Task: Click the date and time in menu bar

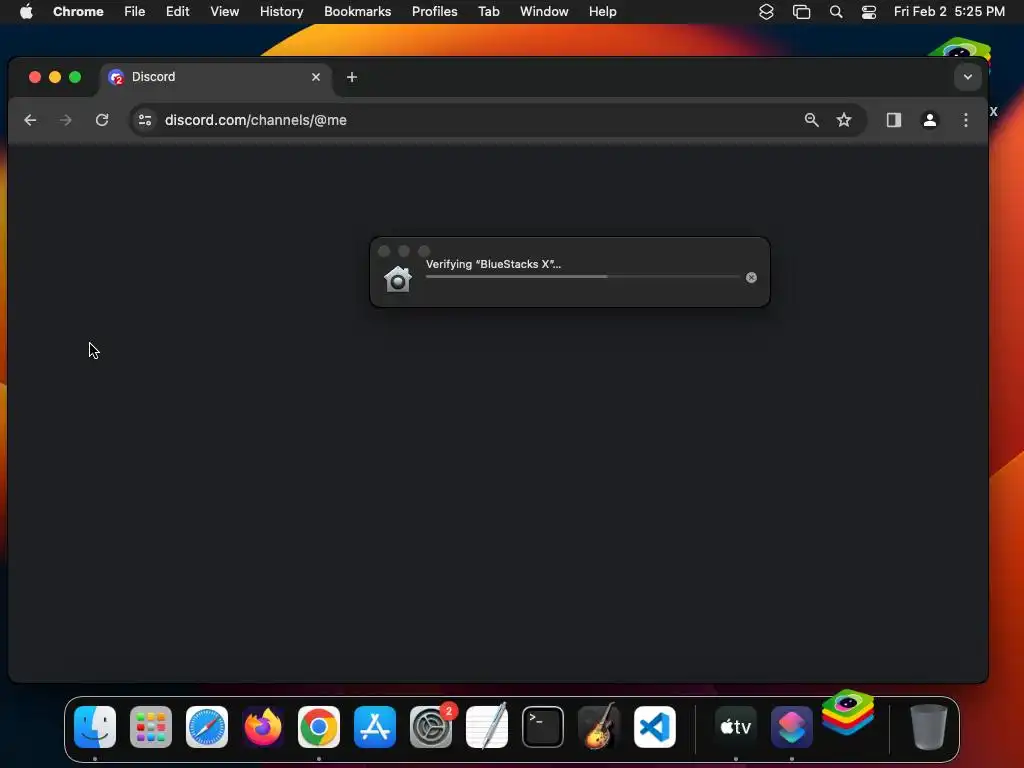Action: [x=949, y=12]
